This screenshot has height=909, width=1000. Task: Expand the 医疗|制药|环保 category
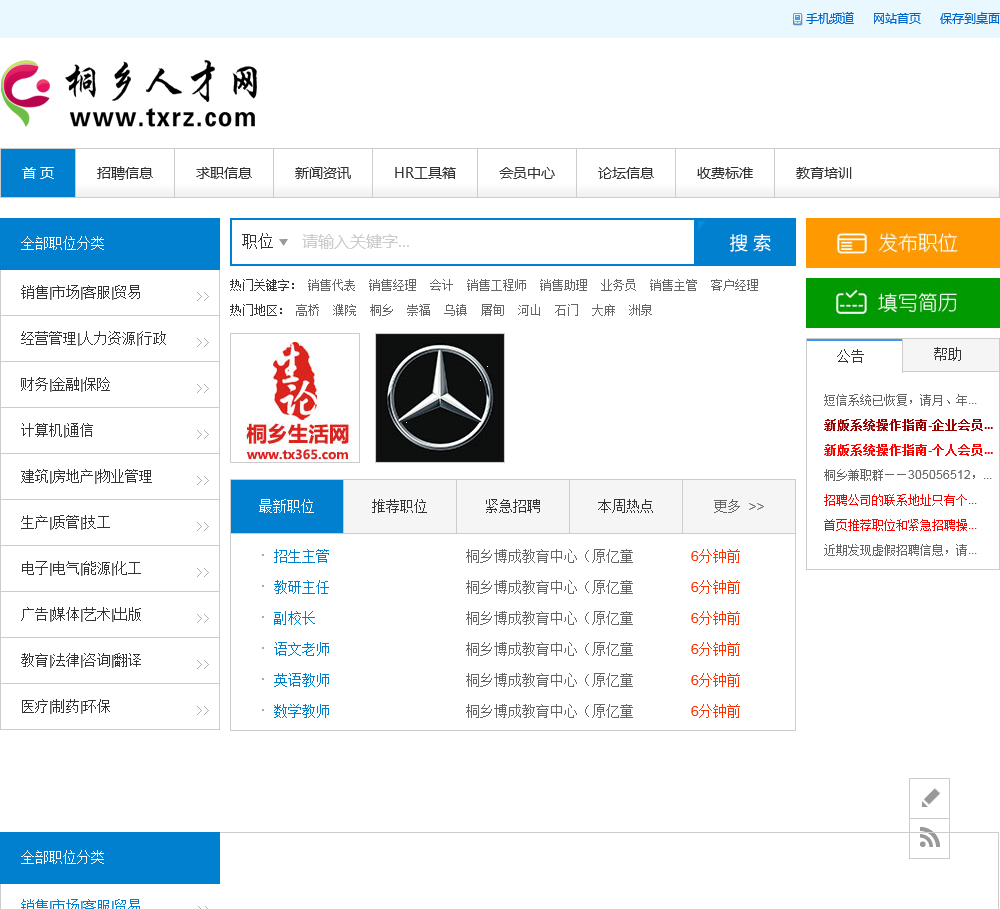[x=110, y=707]
